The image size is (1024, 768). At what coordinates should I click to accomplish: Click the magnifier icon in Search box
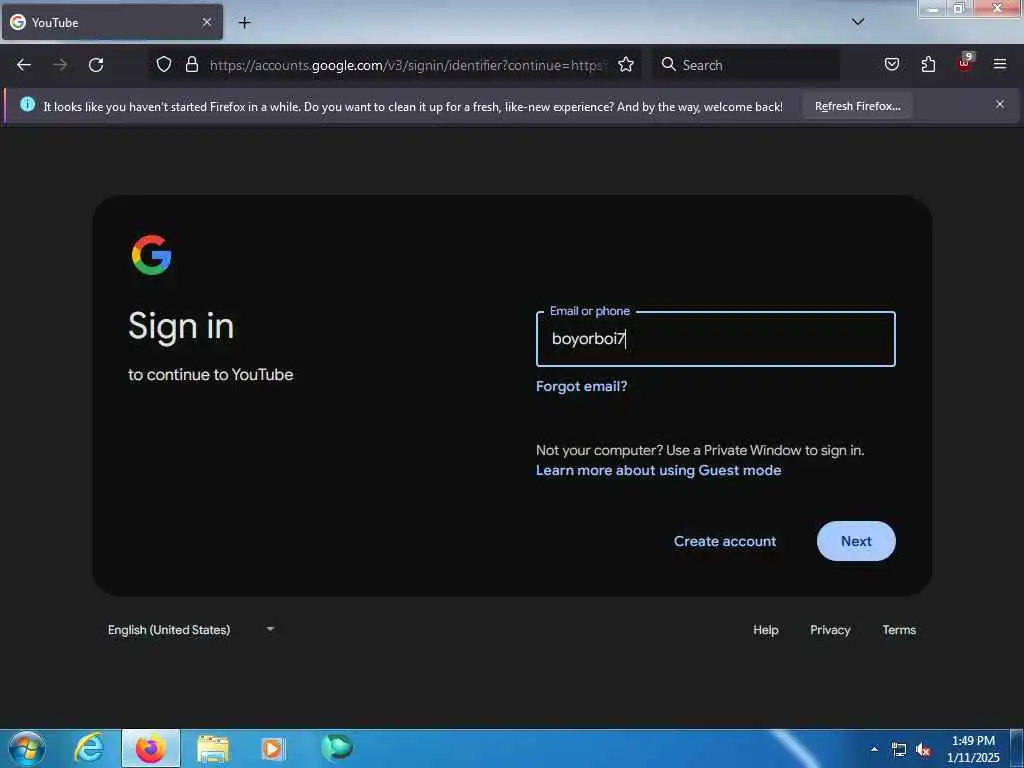668,64
